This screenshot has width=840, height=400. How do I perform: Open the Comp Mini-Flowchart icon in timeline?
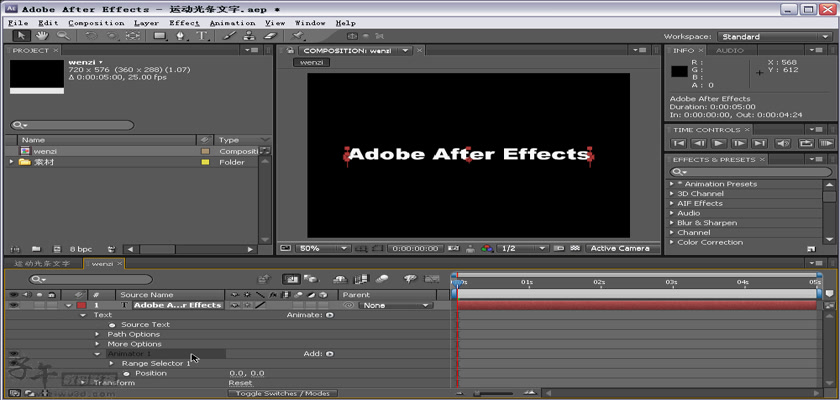[x=264, y=279]
